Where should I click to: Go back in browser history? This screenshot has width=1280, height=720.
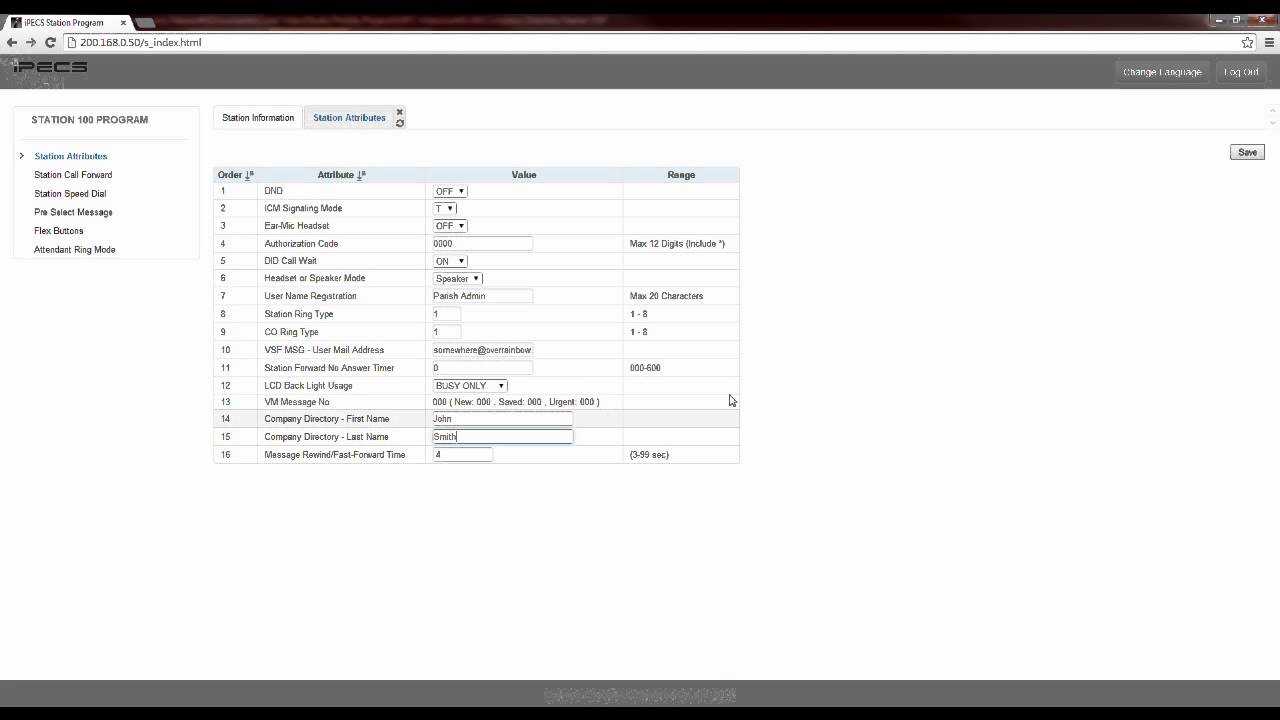(12, 42)
